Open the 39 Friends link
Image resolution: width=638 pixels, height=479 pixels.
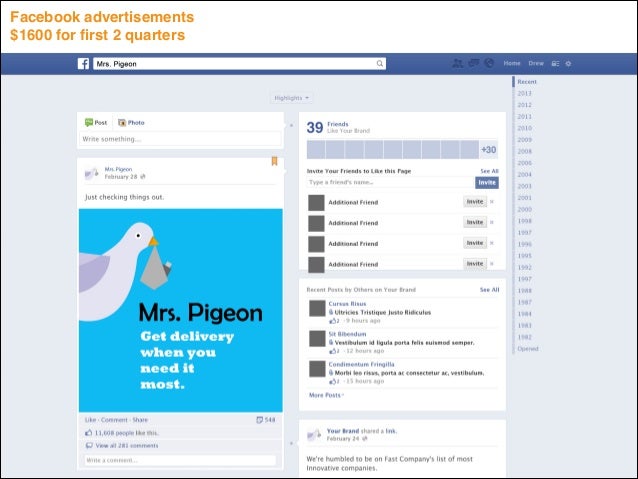point(338,127)
